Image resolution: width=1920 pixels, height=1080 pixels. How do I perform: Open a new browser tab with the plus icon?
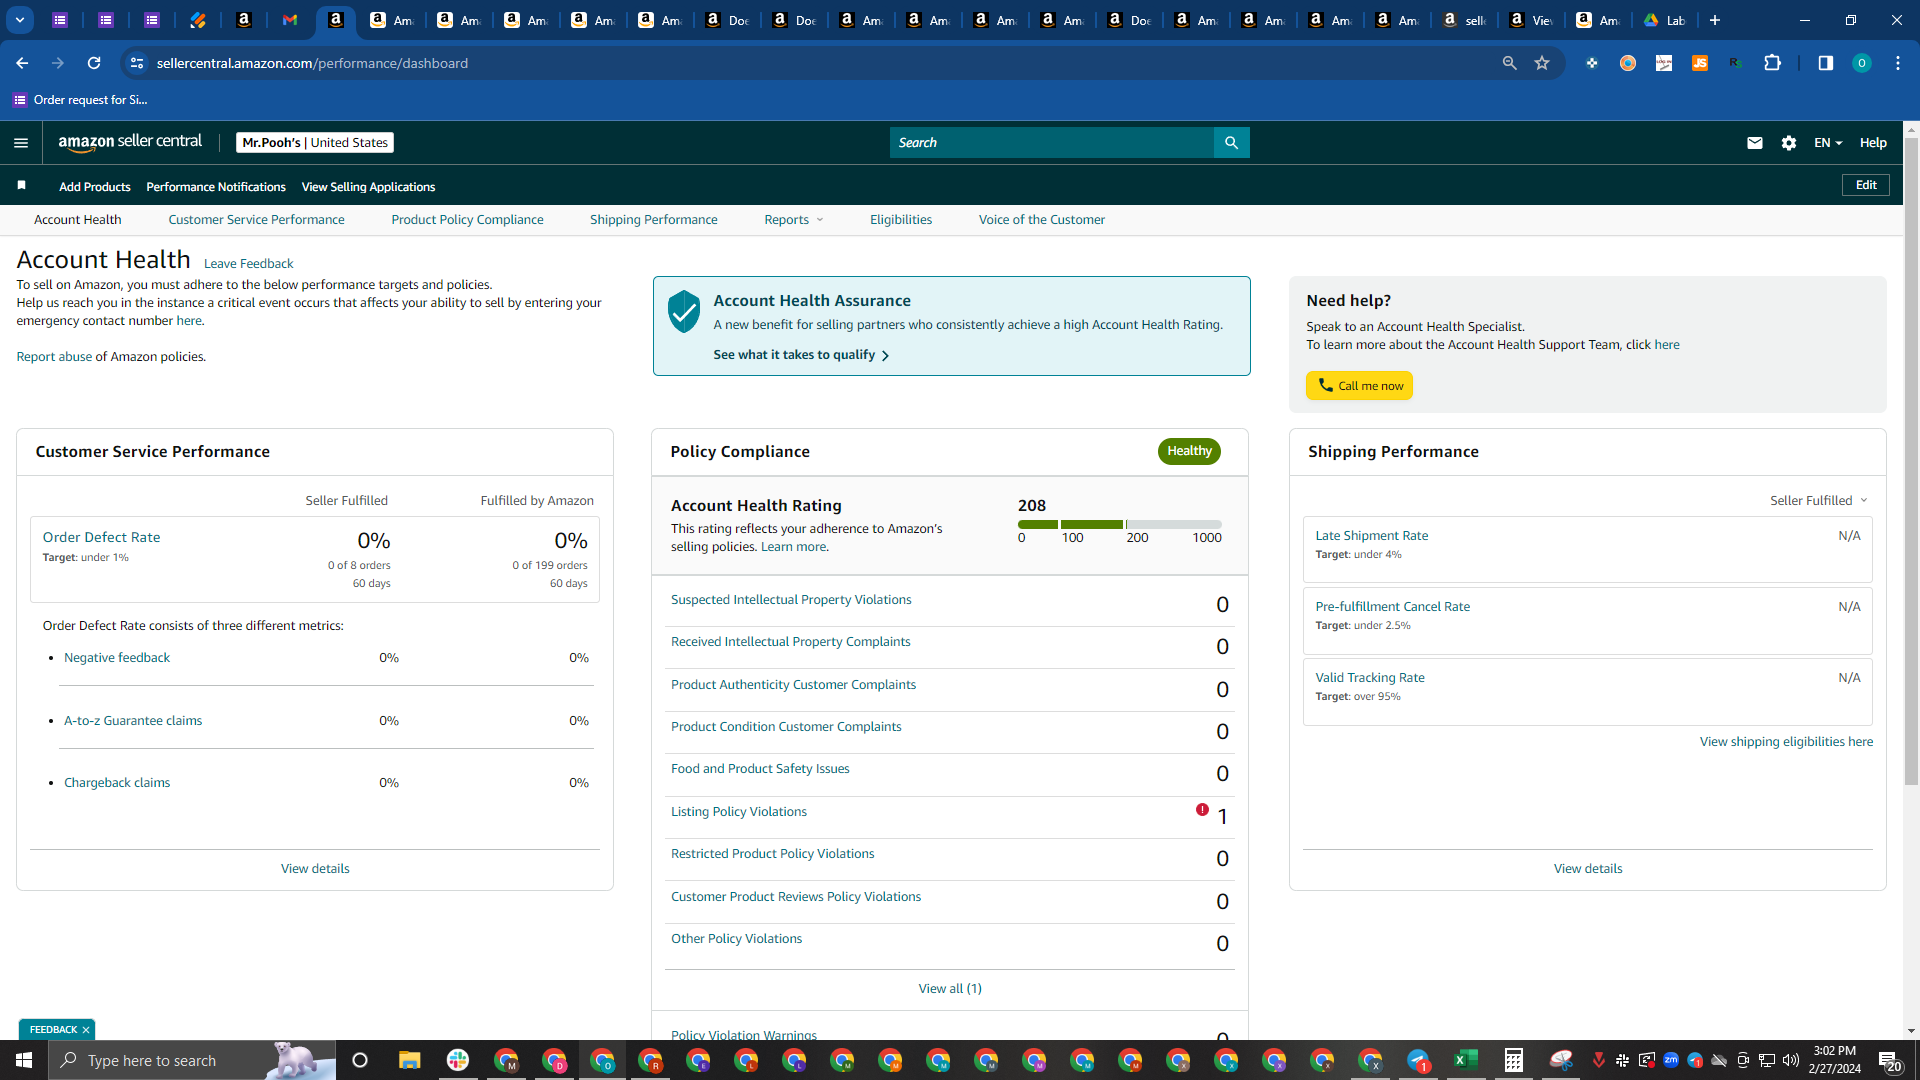pyautogui.click(x=1714, y=20)
